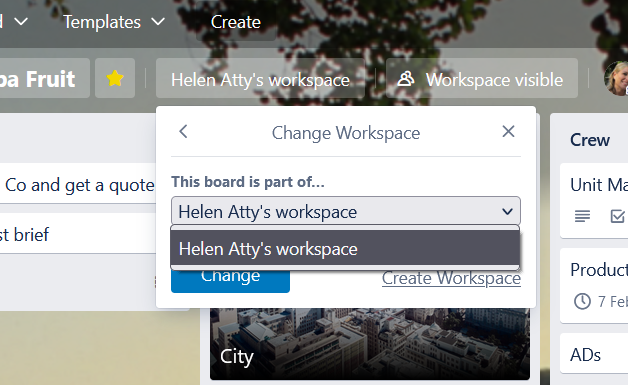Click the Create button in top bar

(x=236, y=22)
